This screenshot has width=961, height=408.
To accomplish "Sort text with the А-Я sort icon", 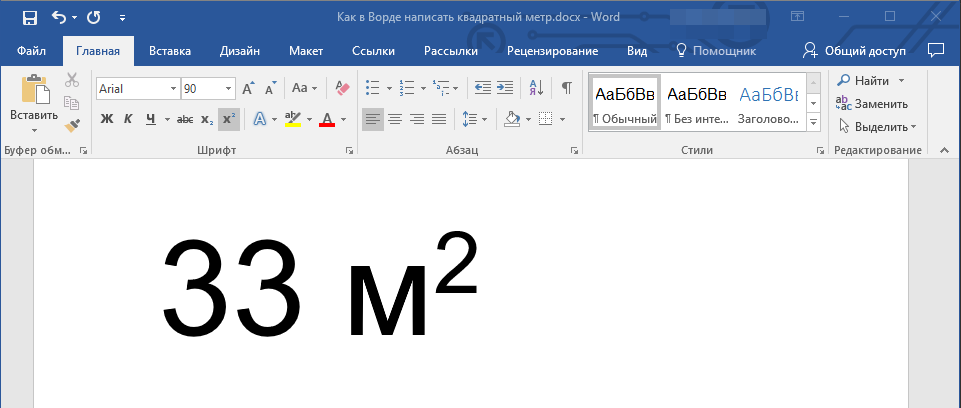I will pyautogui.click(x=536, y=88).
